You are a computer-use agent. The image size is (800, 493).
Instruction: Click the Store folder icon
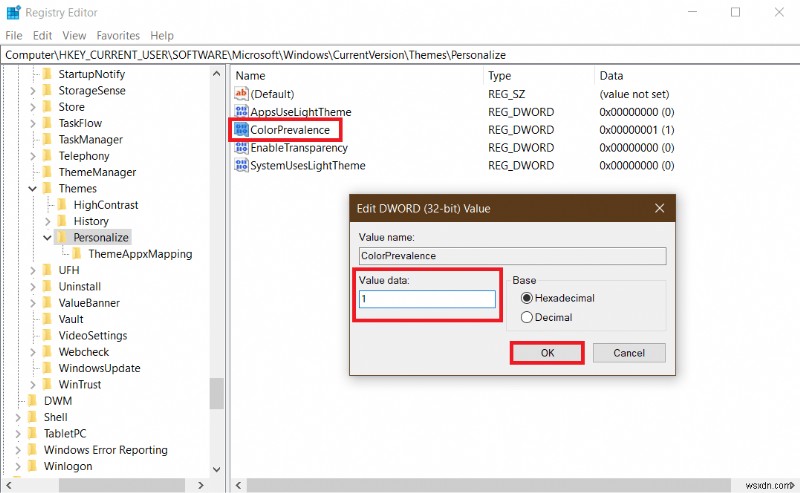47,107
